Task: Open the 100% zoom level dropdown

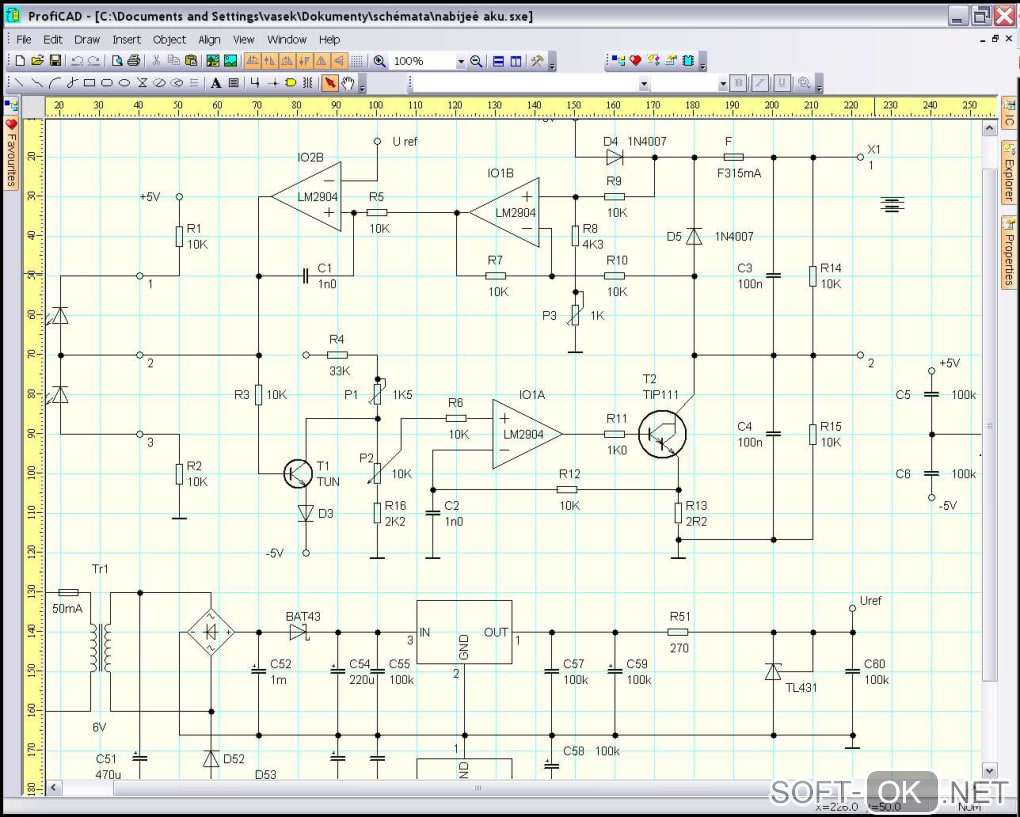Action: (461, 62)
